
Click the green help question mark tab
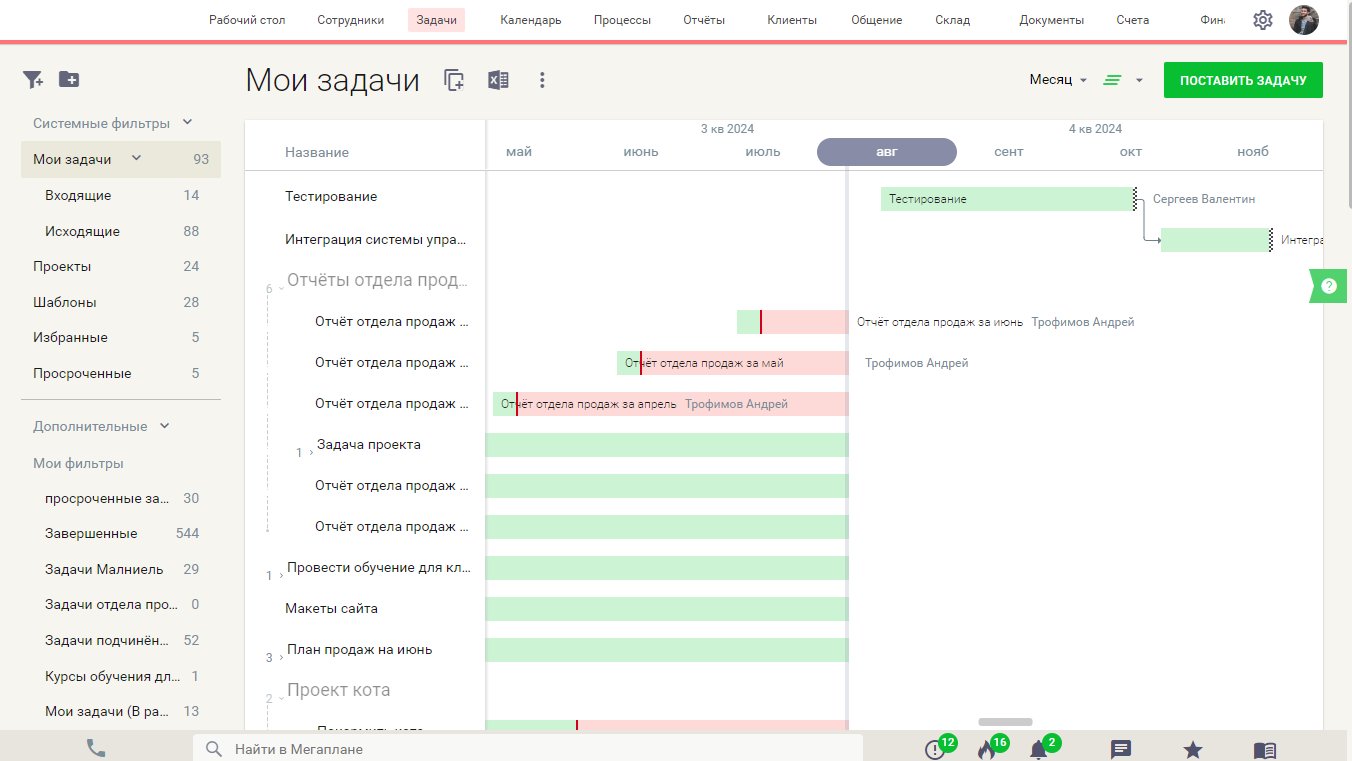click(1329, 286)
